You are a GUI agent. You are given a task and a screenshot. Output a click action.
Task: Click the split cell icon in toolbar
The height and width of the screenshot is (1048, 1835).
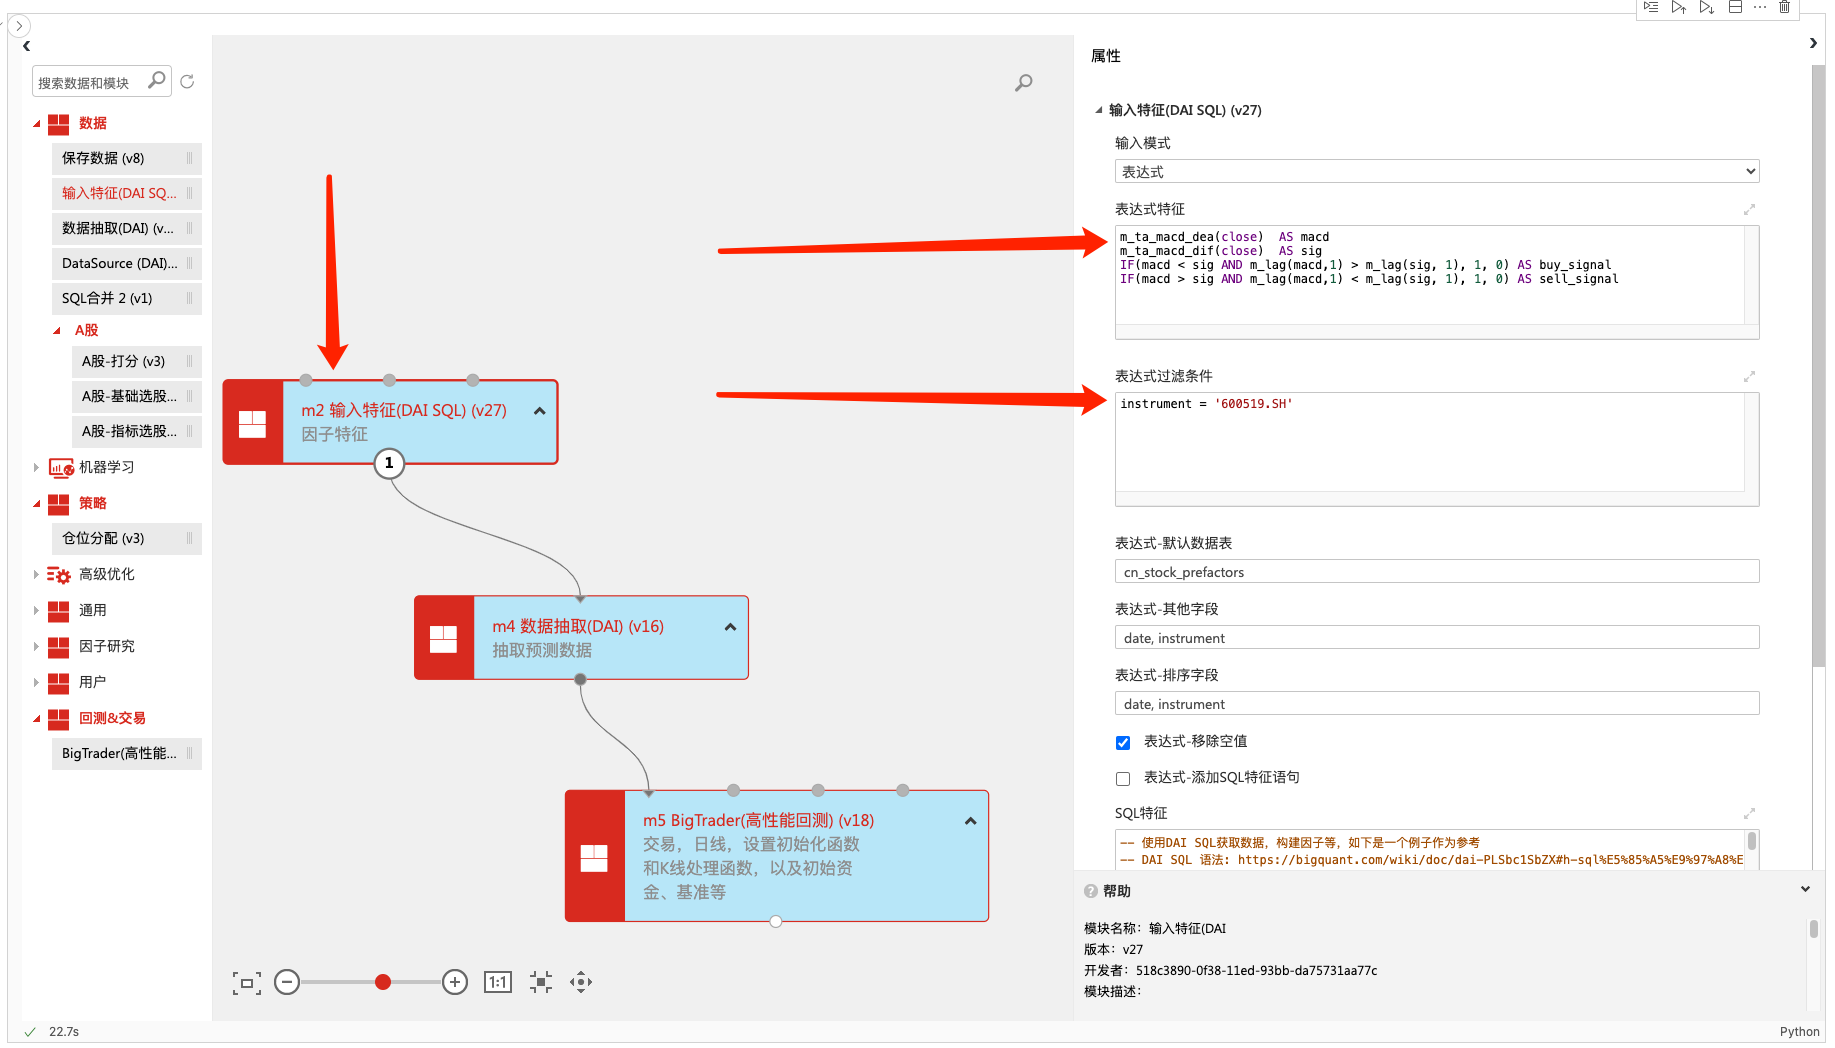[1735, 7]
